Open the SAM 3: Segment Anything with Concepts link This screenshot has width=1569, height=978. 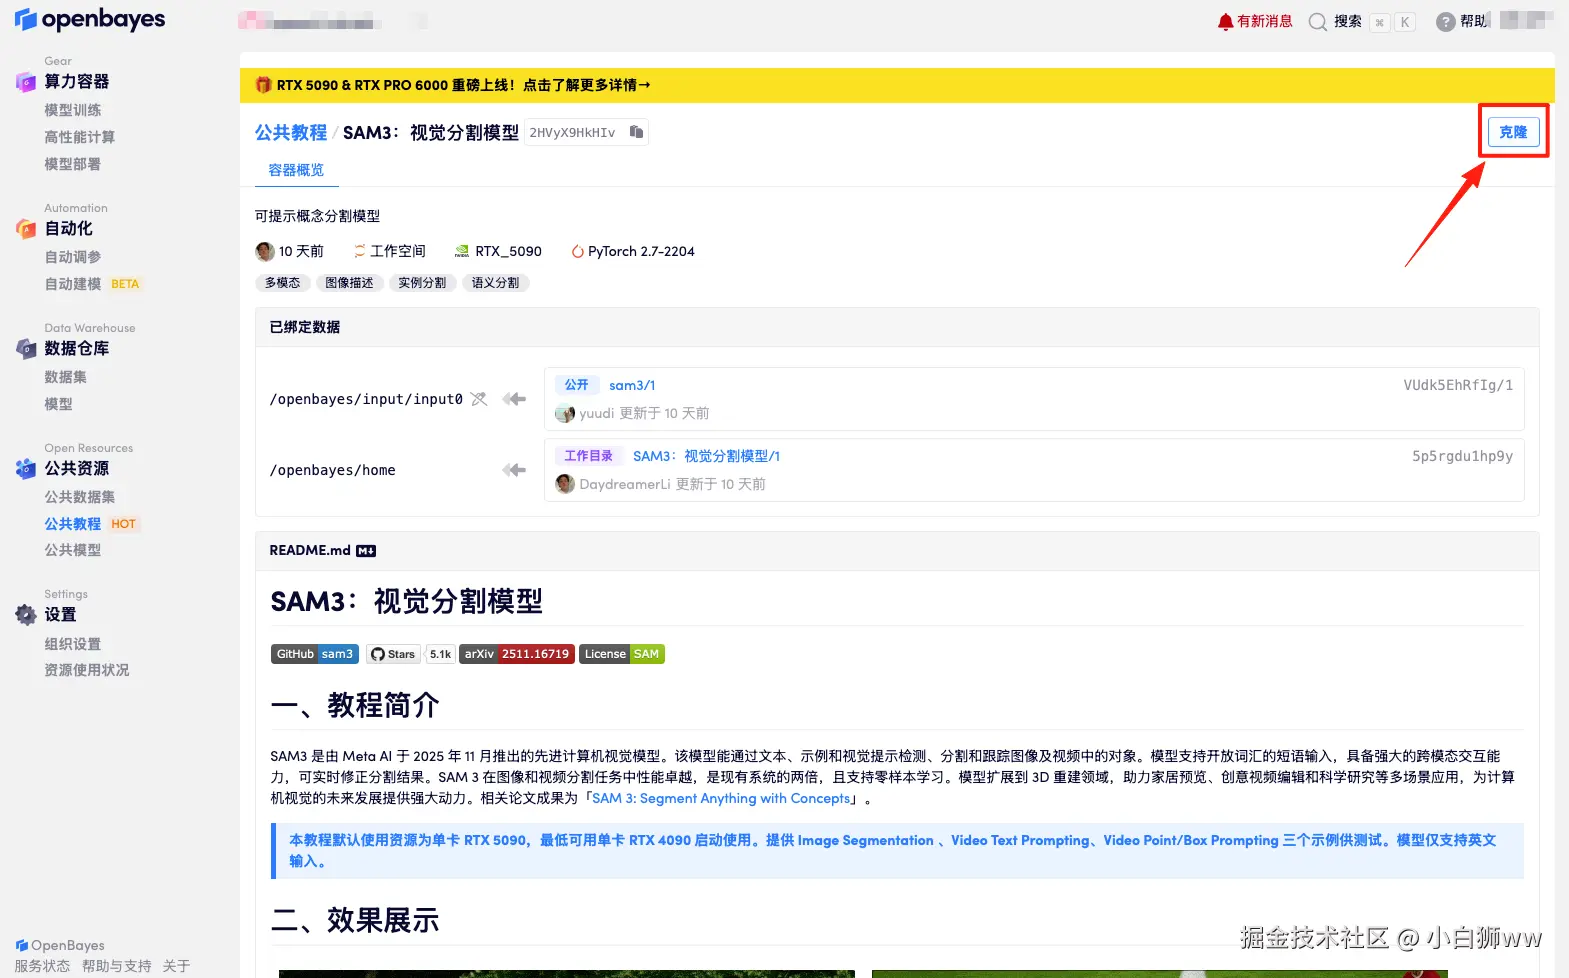721,798
